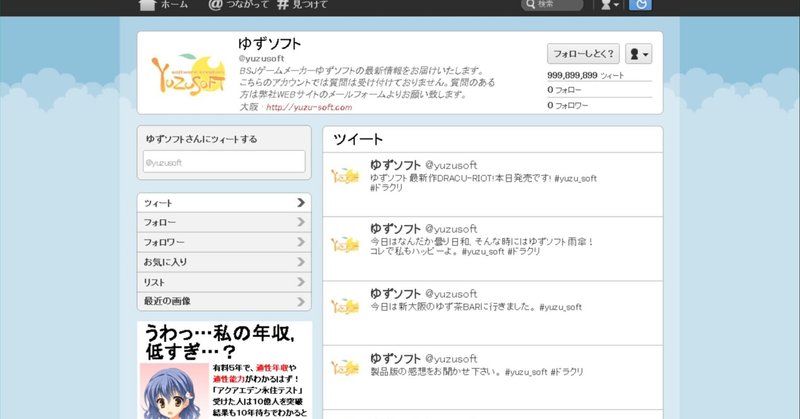Click the 私の年収 advertisement banner
The width and height of the screenshot is (800, 419).
pyautogui.click(x=224, y=370)
